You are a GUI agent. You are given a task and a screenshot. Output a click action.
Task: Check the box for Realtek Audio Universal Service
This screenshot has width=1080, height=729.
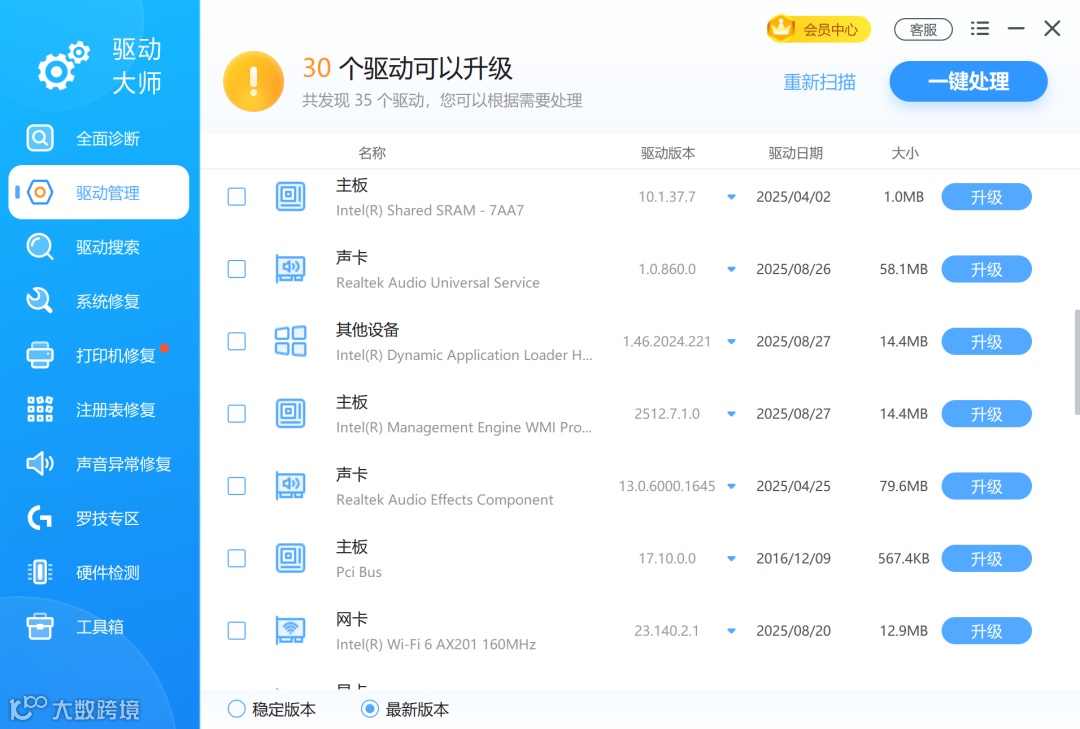(237, 269)
